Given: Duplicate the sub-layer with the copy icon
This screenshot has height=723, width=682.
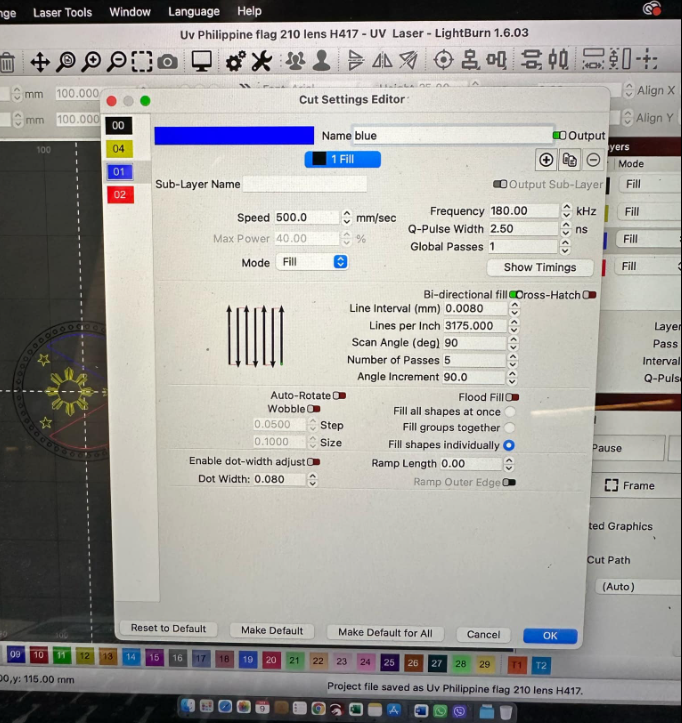Looking at the screenshot, I should [569, 160].
